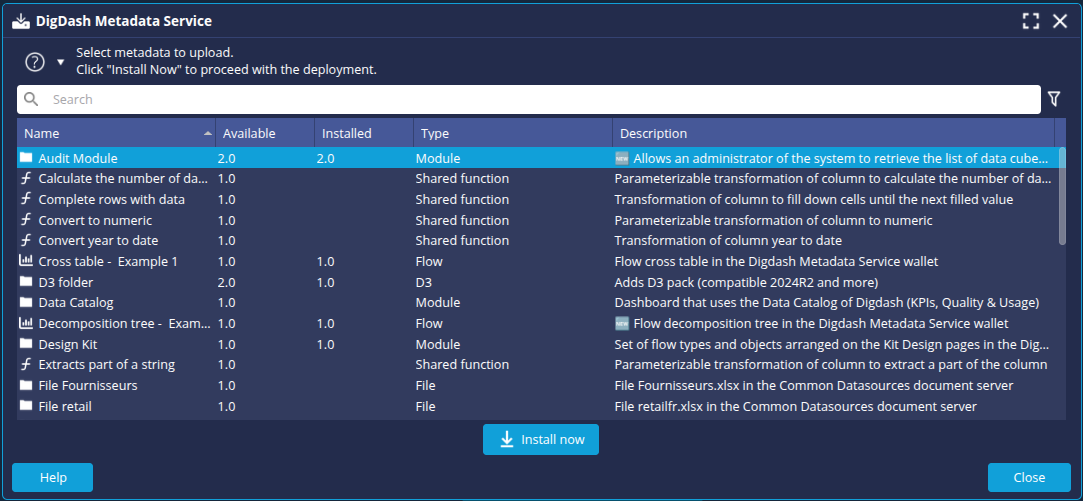Select Cross table - Example 1 entry
The image size is (1083, 501).
(x=108, y=262)
